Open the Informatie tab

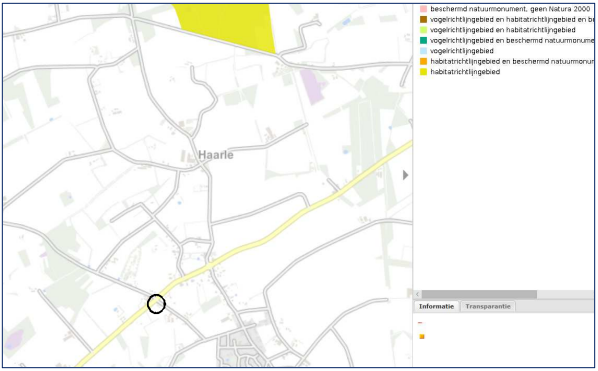tap(436, 307)
